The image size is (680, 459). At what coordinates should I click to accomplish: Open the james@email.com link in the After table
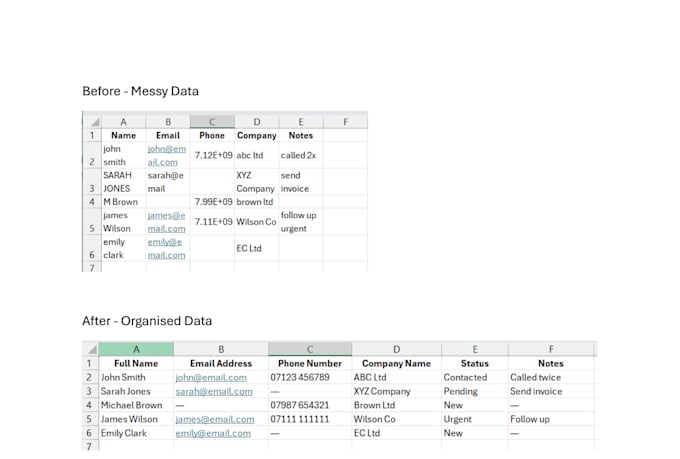[x=215, y=419]
